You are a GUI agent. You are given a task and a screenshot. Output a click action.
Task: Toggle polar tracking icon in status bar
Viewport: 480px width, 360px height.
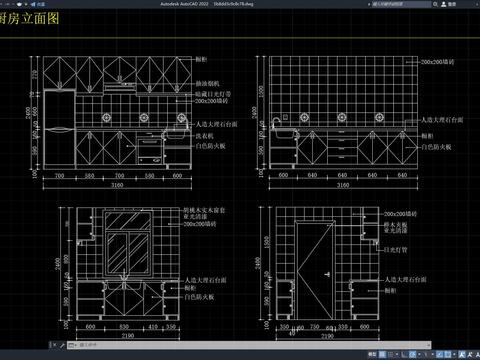click(412, 354)
